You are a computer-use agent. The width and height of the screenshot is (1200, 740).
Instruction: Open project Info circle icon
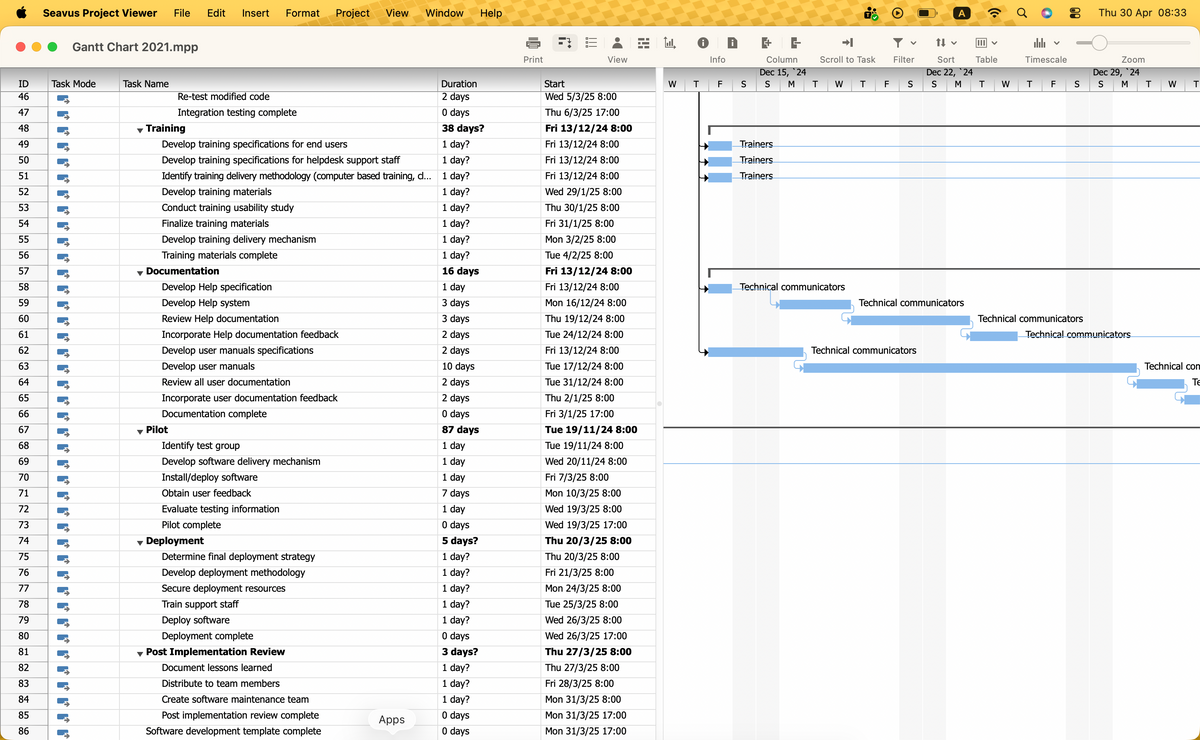click(703, 43)
